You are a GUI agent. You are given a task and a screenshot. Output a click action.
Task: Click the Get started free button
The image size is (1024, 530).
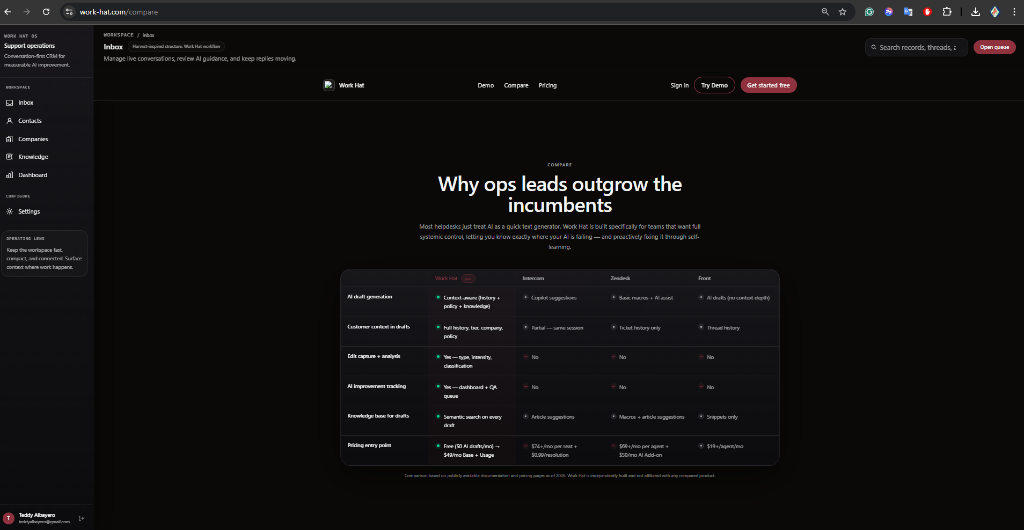(x=768, y=85)
